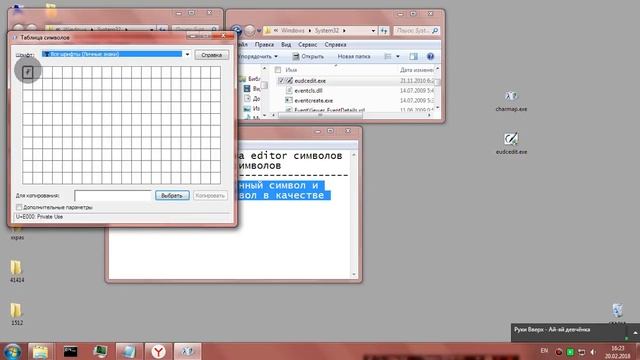Viewport: 640px width, 360px height.
Task: Toggle the preview pane icon in Explorer
Action: point(413,56)
